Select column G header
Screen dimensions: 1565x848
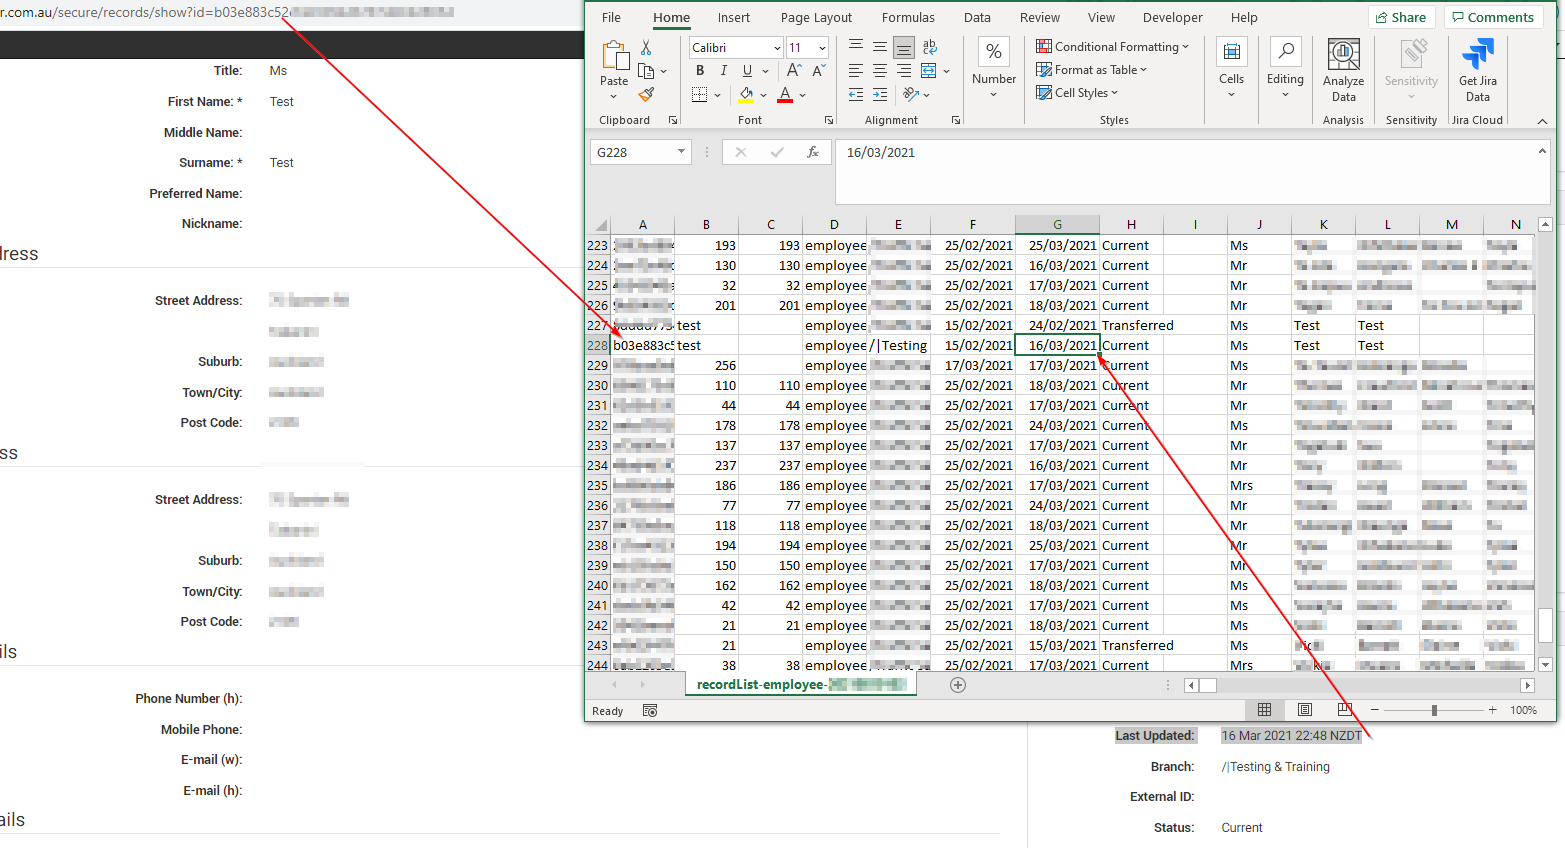(x=1057, y=225)
